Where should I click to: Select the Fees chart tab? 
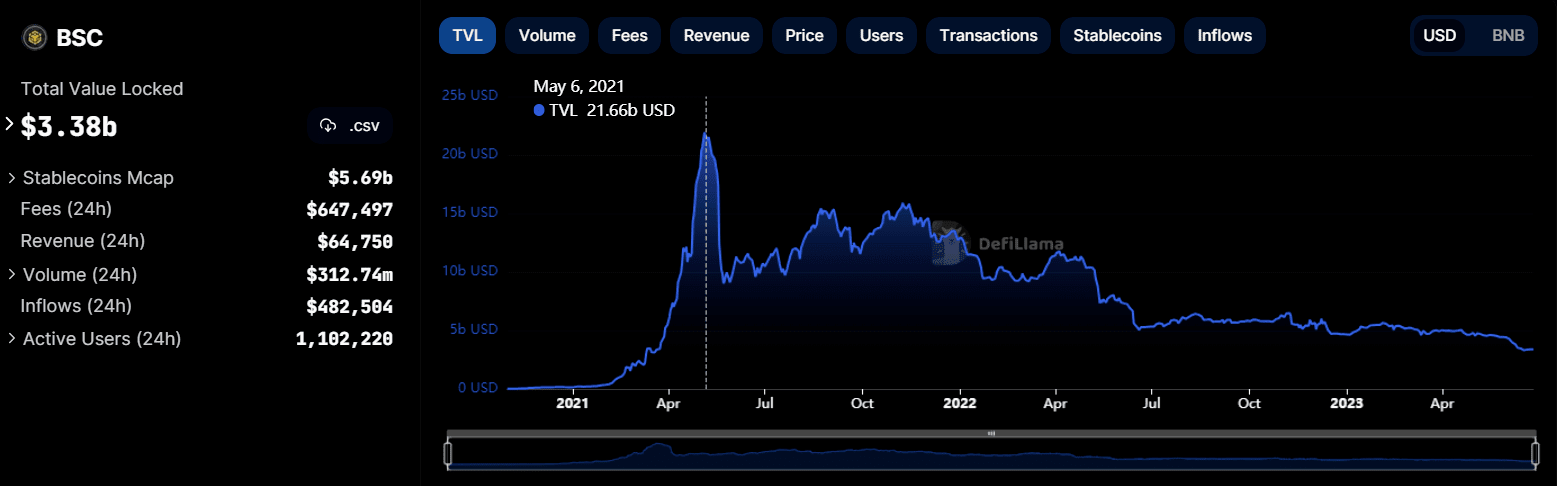click(x=630, y=35)
